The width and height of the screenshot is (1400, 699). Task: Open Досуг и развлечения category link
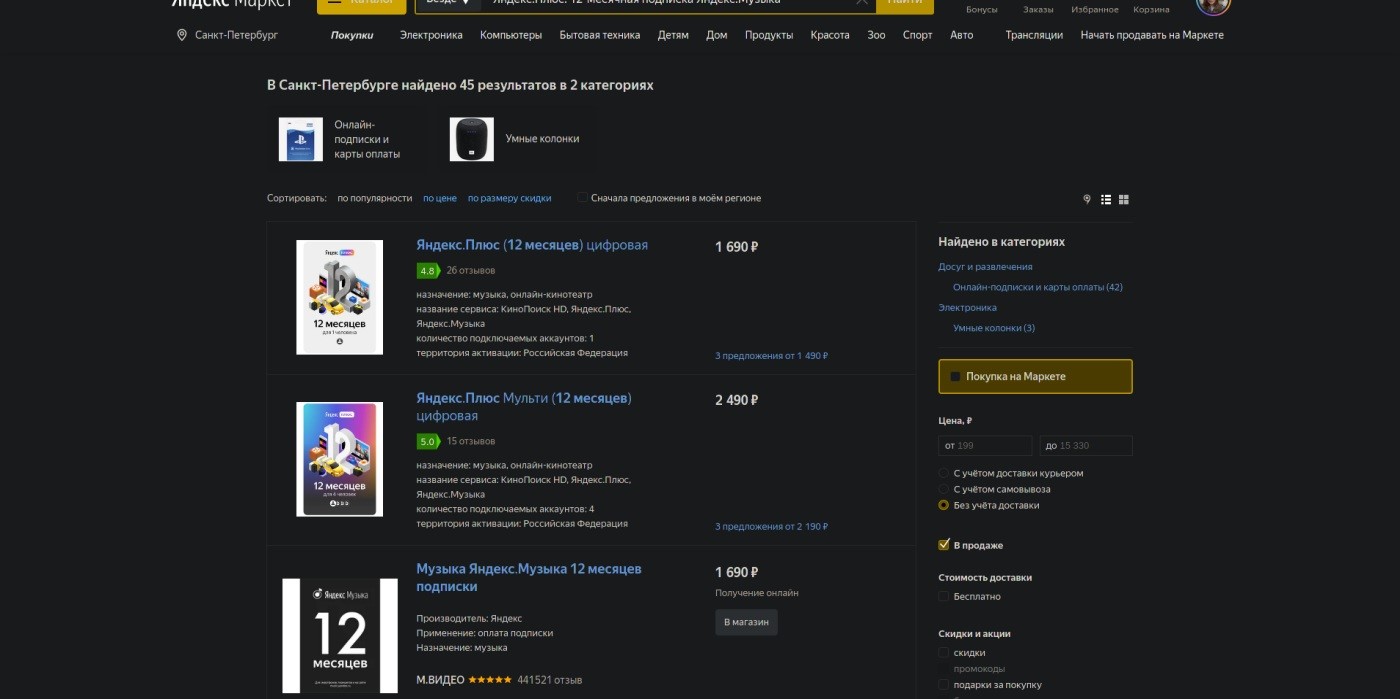tap(985, 267)
